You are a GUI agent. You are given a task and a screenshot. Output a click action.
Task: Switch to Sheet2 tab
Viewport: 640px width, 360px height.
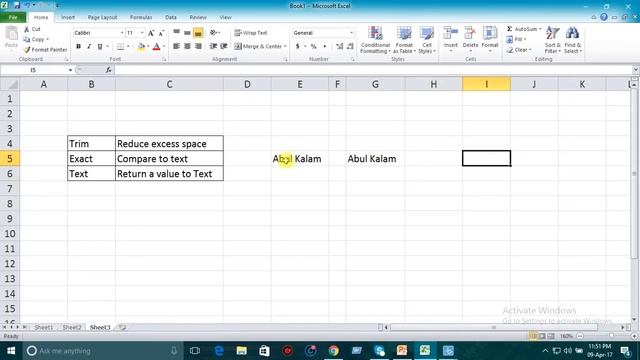coord(72,327)
